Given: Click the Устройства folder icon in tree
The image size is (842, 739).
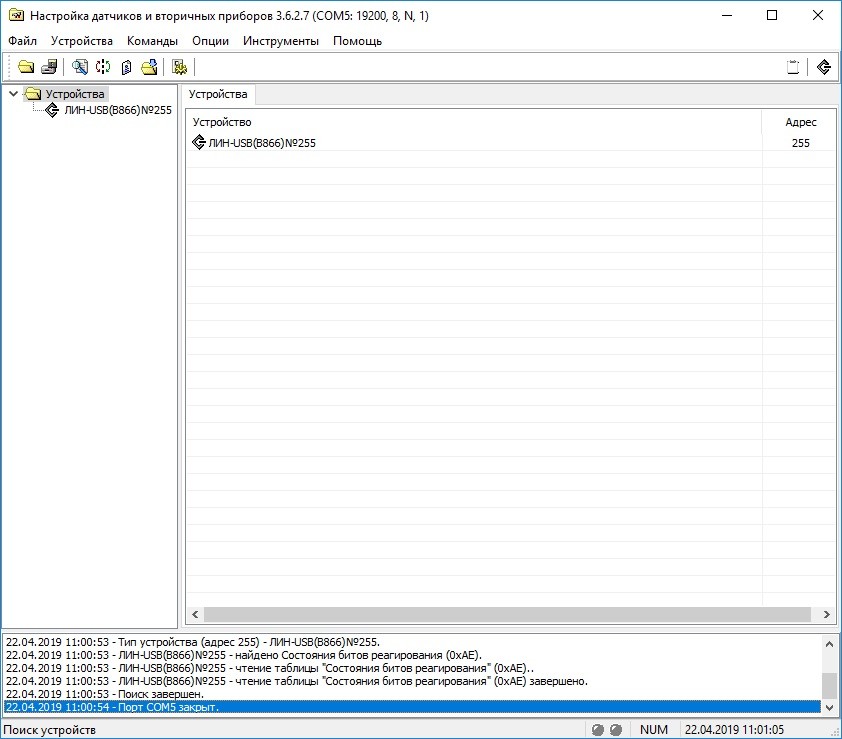Looking at the screenshot, I should [33, 94].
